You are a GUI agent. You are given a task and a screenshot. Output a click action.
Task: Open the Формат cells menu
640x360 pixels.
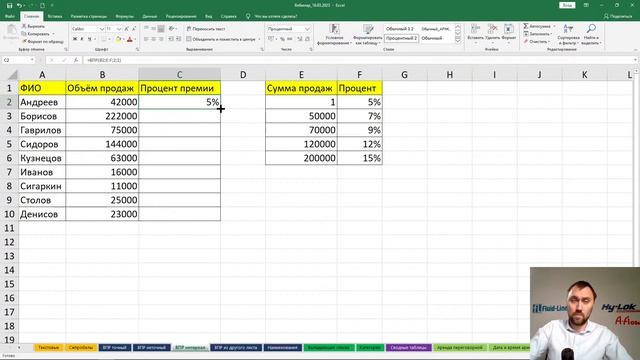(x=509, y=33)
